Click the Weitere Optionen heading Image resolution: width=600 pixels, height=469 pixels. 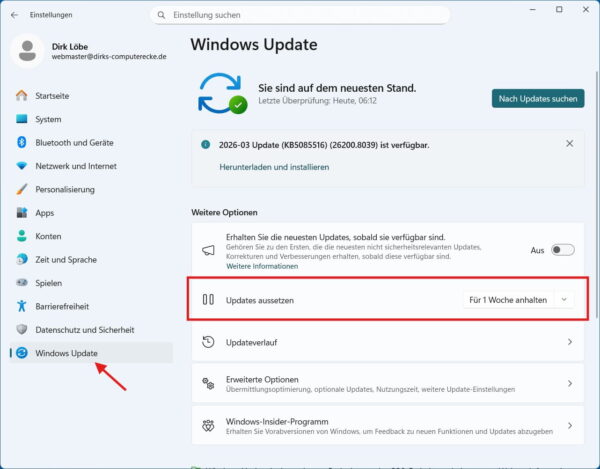pos(224,212)
